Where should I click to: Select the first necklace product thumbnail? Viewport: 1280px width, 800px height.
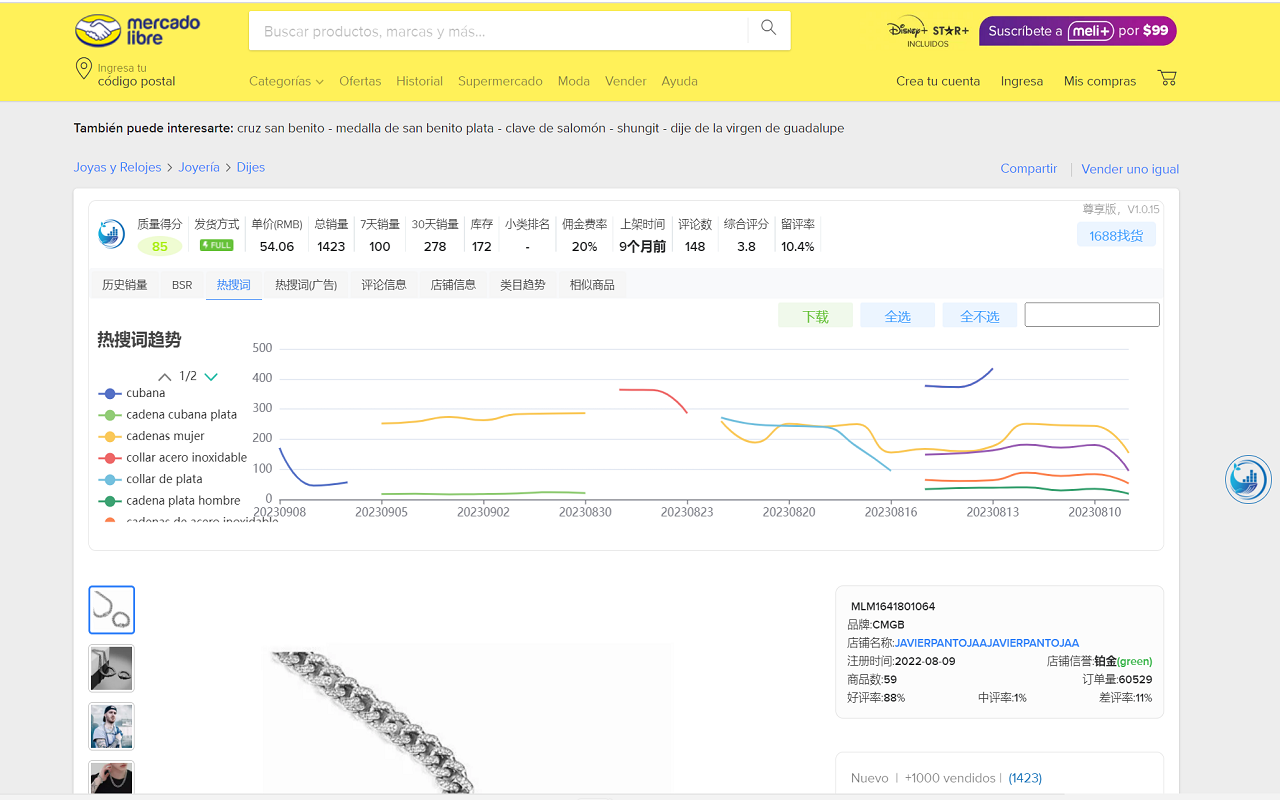click(x=111, y=610)
